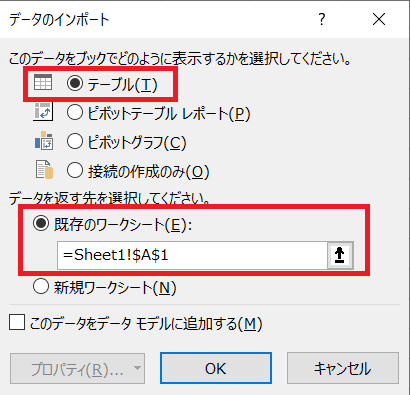The height and width of the screenshot is (395, 410).
Task: Select ピボットグラフ radio button
Action: [75, 141]
